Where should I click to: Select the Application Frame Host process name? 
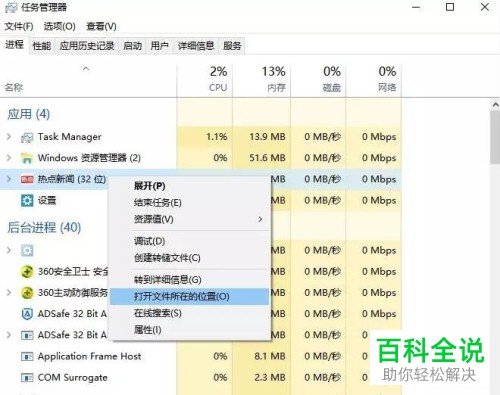[89, 356]
